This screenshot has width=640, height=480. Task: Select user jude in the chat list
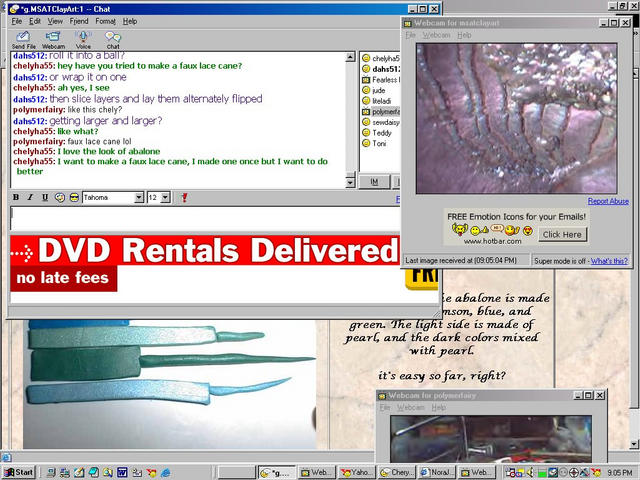pyautogui.click(x=373, y=90)
